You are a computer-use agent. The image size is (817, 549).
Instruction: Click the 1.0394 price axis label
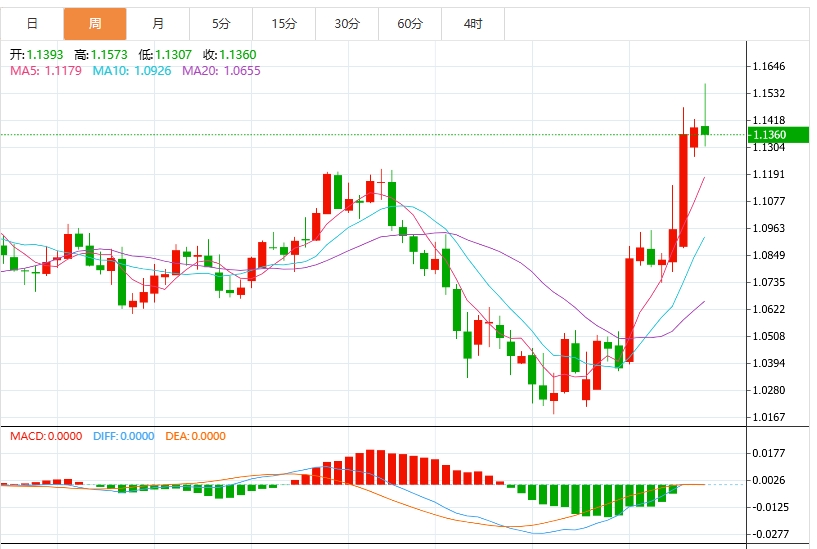coord(769,363)
